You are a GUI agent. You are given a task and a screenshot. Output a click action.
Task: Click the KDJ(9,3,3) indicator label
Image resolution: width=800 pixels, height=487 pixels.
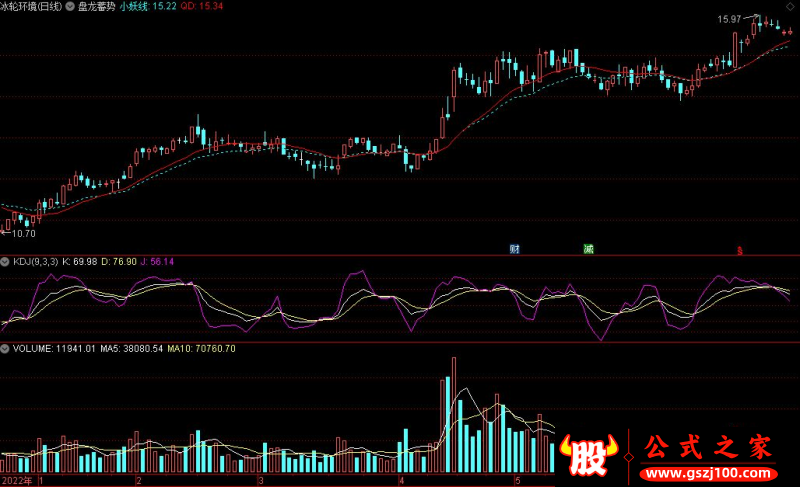click(36, 262)
